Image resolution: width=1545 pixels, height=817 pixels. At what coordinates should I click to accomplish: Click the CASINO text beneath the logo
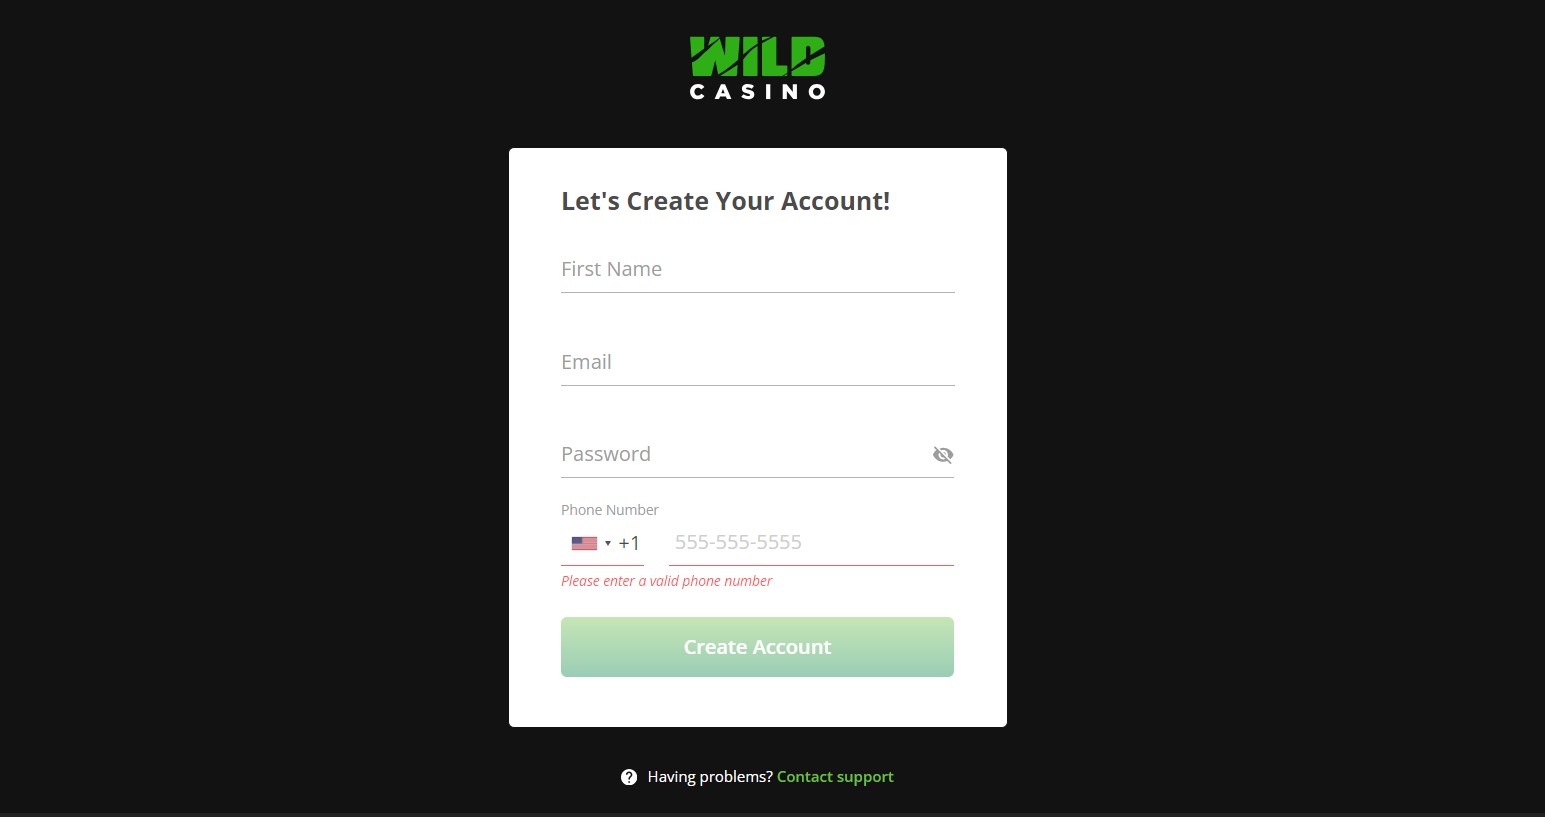click(x=757, y=92)
